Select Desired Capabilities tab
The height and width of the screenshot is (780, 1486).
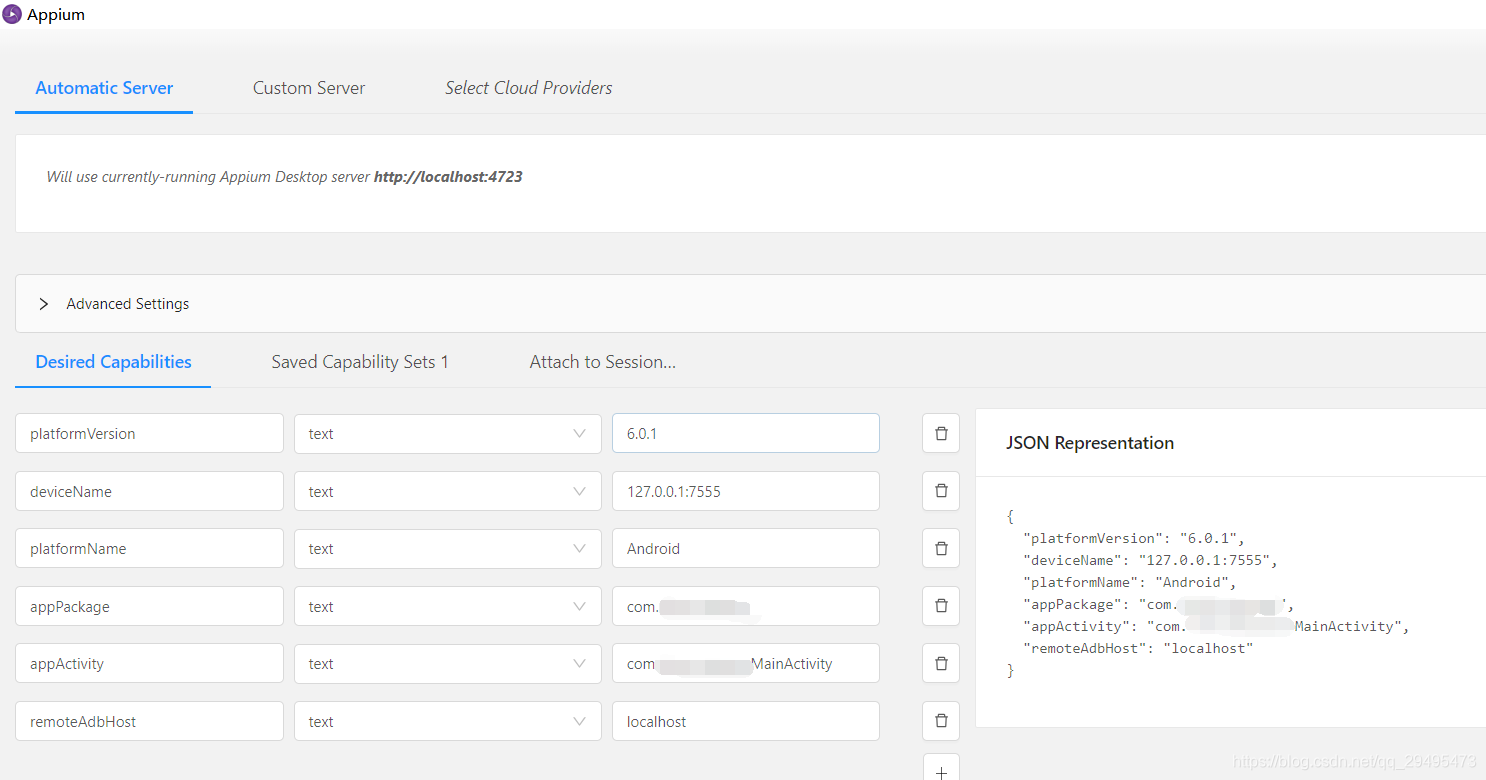[x=113, y=362]
